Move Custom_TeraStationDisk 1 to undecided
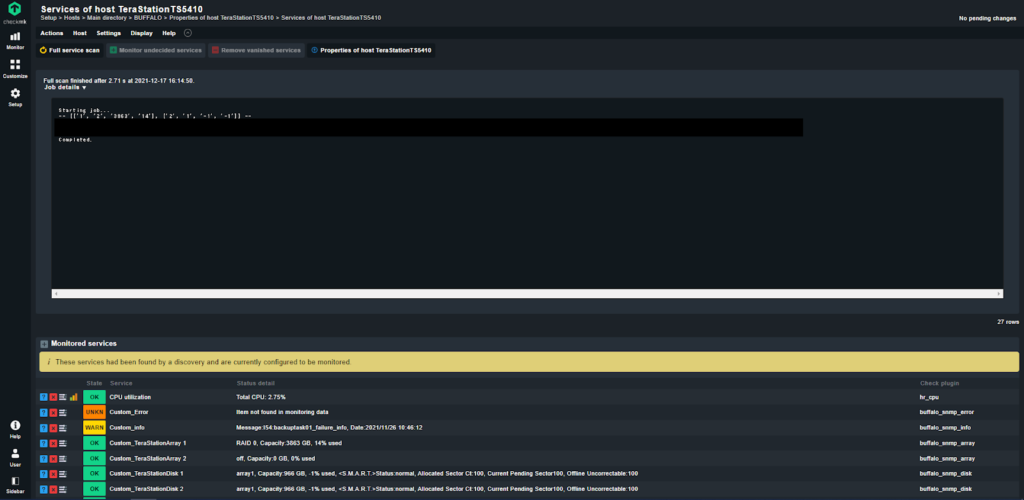 (44, 473)
